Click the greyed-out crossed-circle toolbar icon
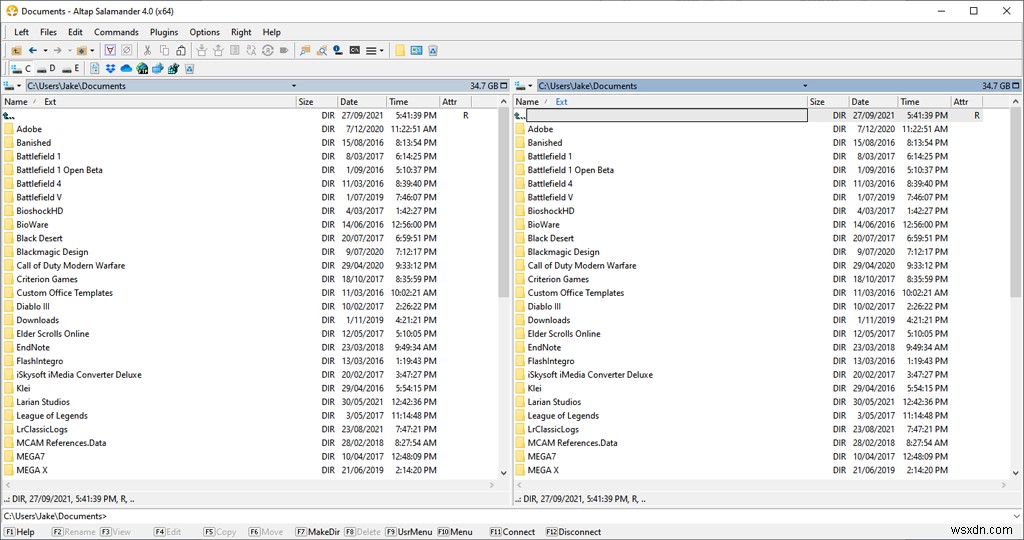 pos(127,50)
